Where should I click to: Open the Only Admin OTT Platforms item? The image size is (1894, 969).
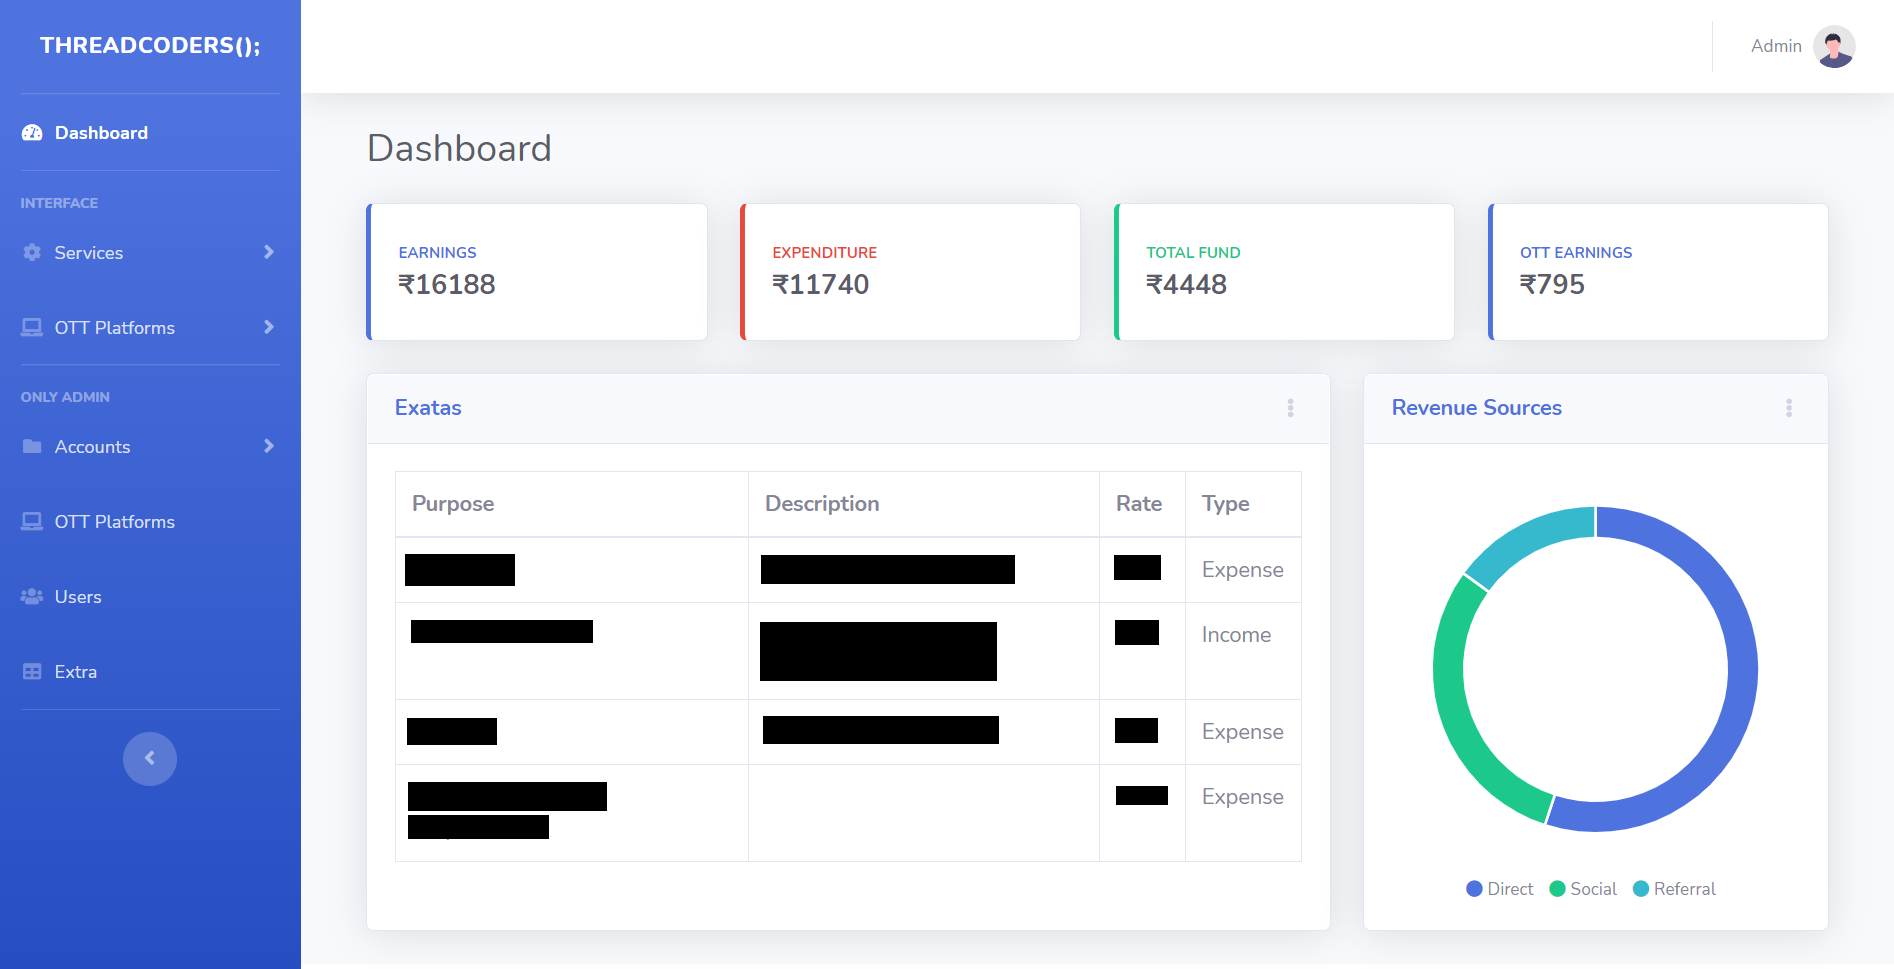pyautogui.click(x=114, y=522)
